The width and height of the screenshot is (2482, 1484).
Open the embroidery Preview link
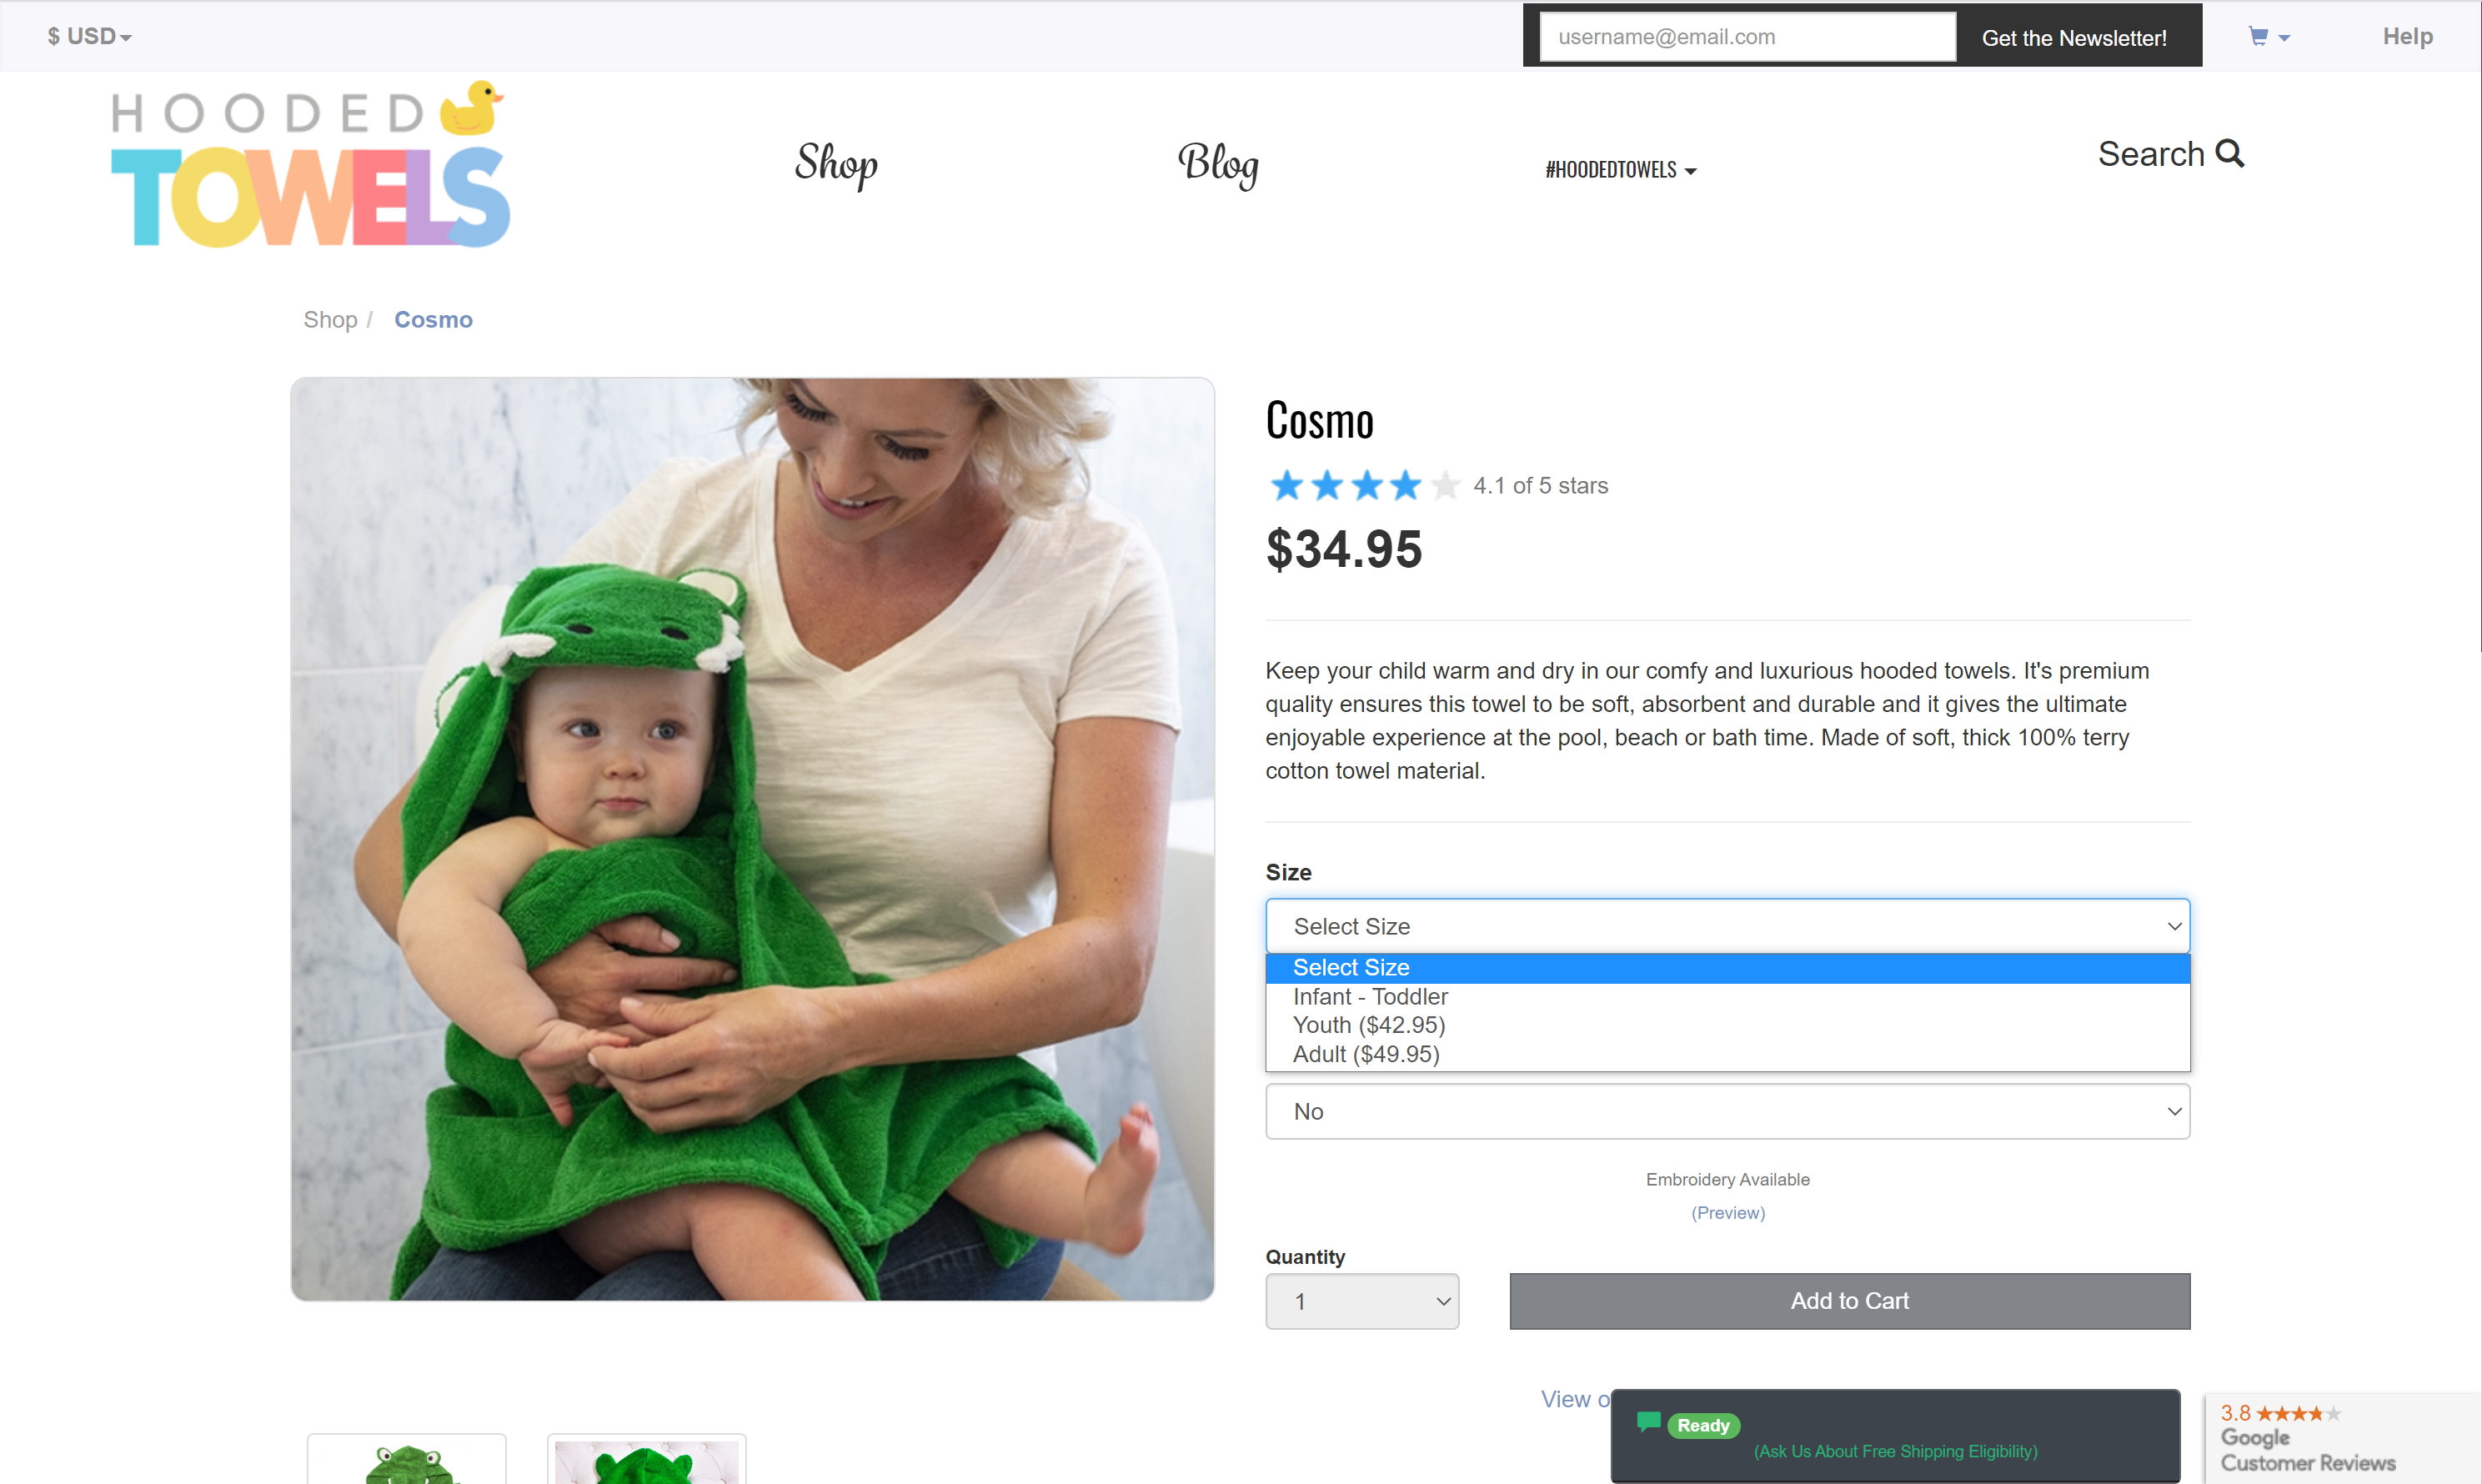click(x=1727, y=1213)
